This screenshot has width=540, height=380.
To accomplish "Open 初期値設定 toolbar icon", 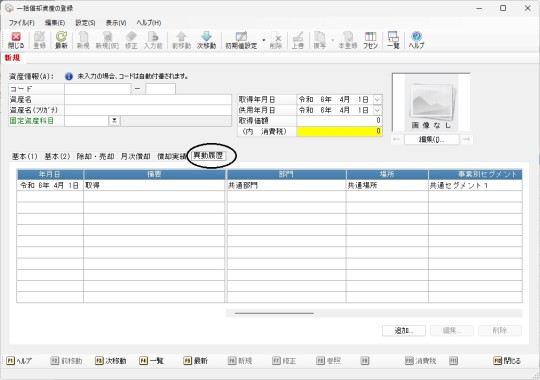I will [241, 40].
